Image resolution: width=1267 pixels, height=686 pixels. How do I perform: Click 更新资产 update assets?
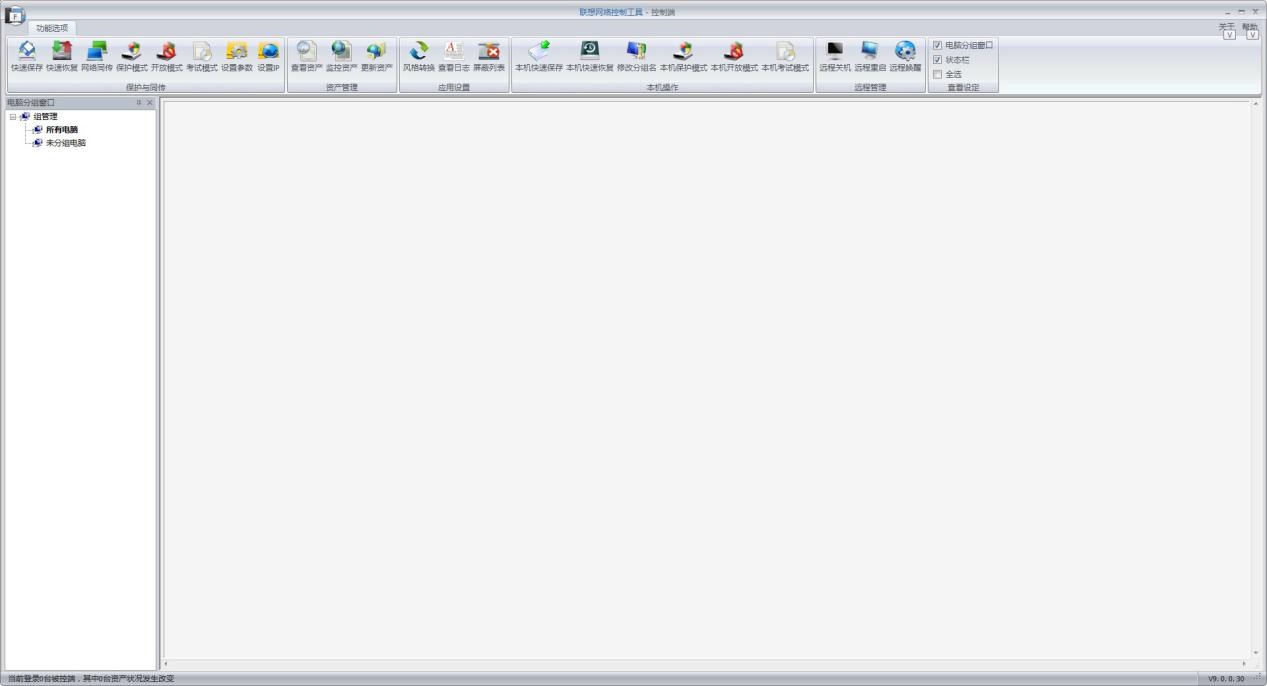pos(377,57)
